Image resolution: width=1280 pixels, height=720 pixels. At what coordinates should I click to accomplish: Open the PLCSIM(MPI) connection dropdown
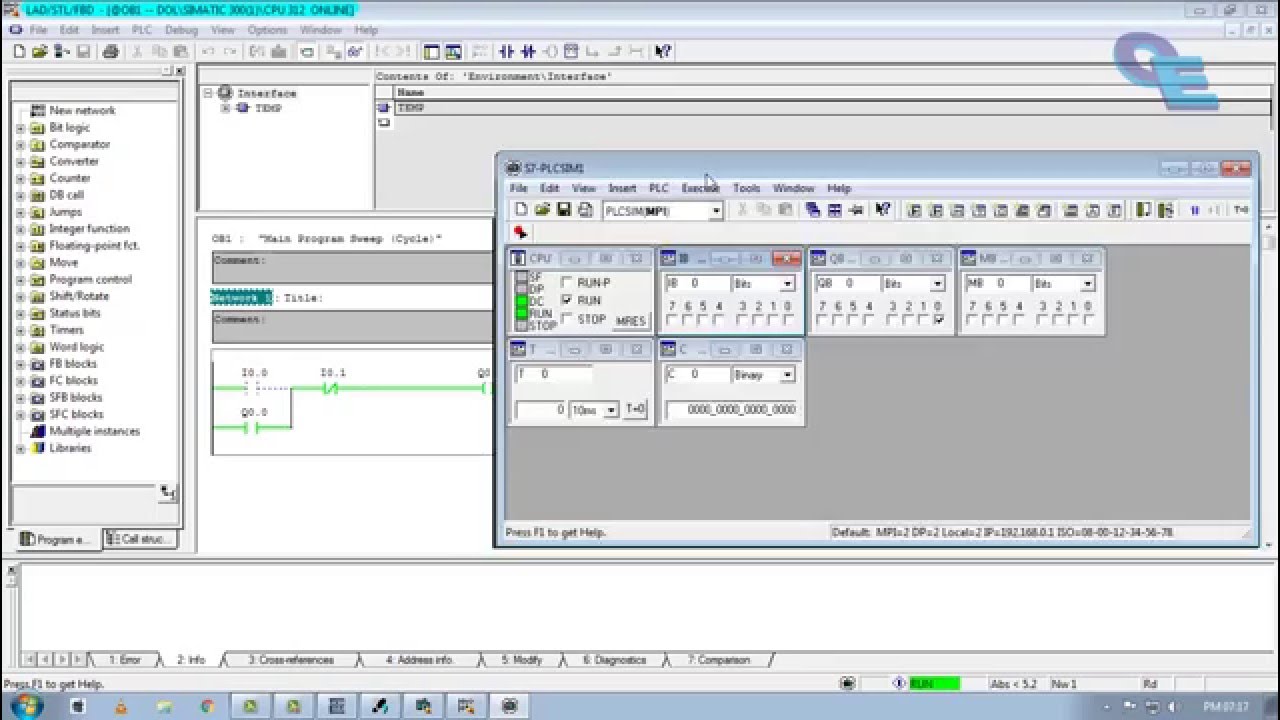(716, 211)
